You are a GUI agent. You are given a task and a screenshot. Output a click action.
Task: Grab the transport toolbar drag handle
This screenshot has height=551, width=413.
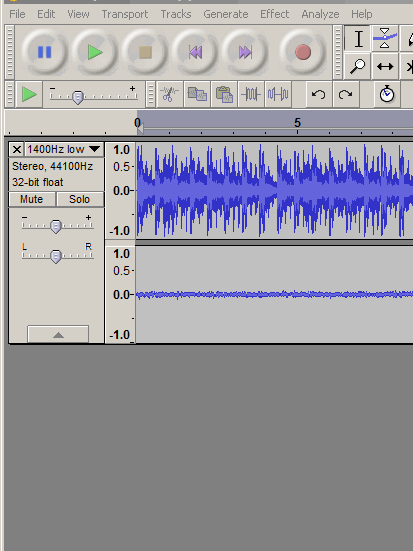[9, 52]
